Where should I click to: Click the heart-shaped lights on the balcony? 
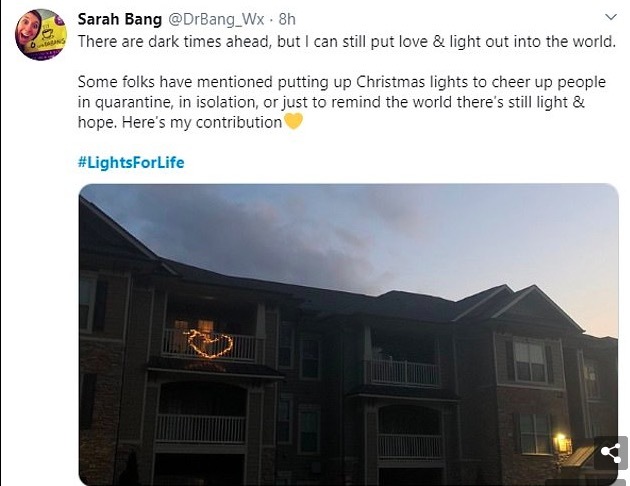[210, 344]
